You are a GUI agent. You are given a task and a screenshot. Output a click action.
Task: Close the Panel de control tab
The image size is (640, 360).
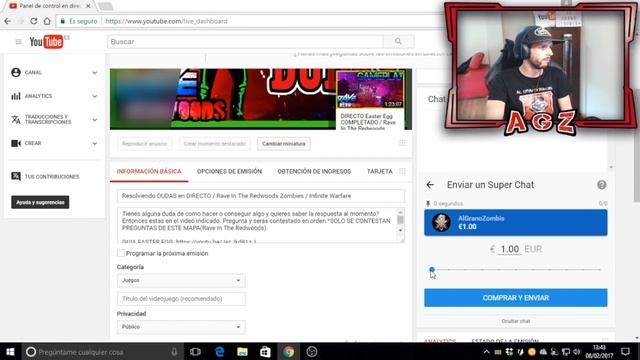click(x=88, y=6)
